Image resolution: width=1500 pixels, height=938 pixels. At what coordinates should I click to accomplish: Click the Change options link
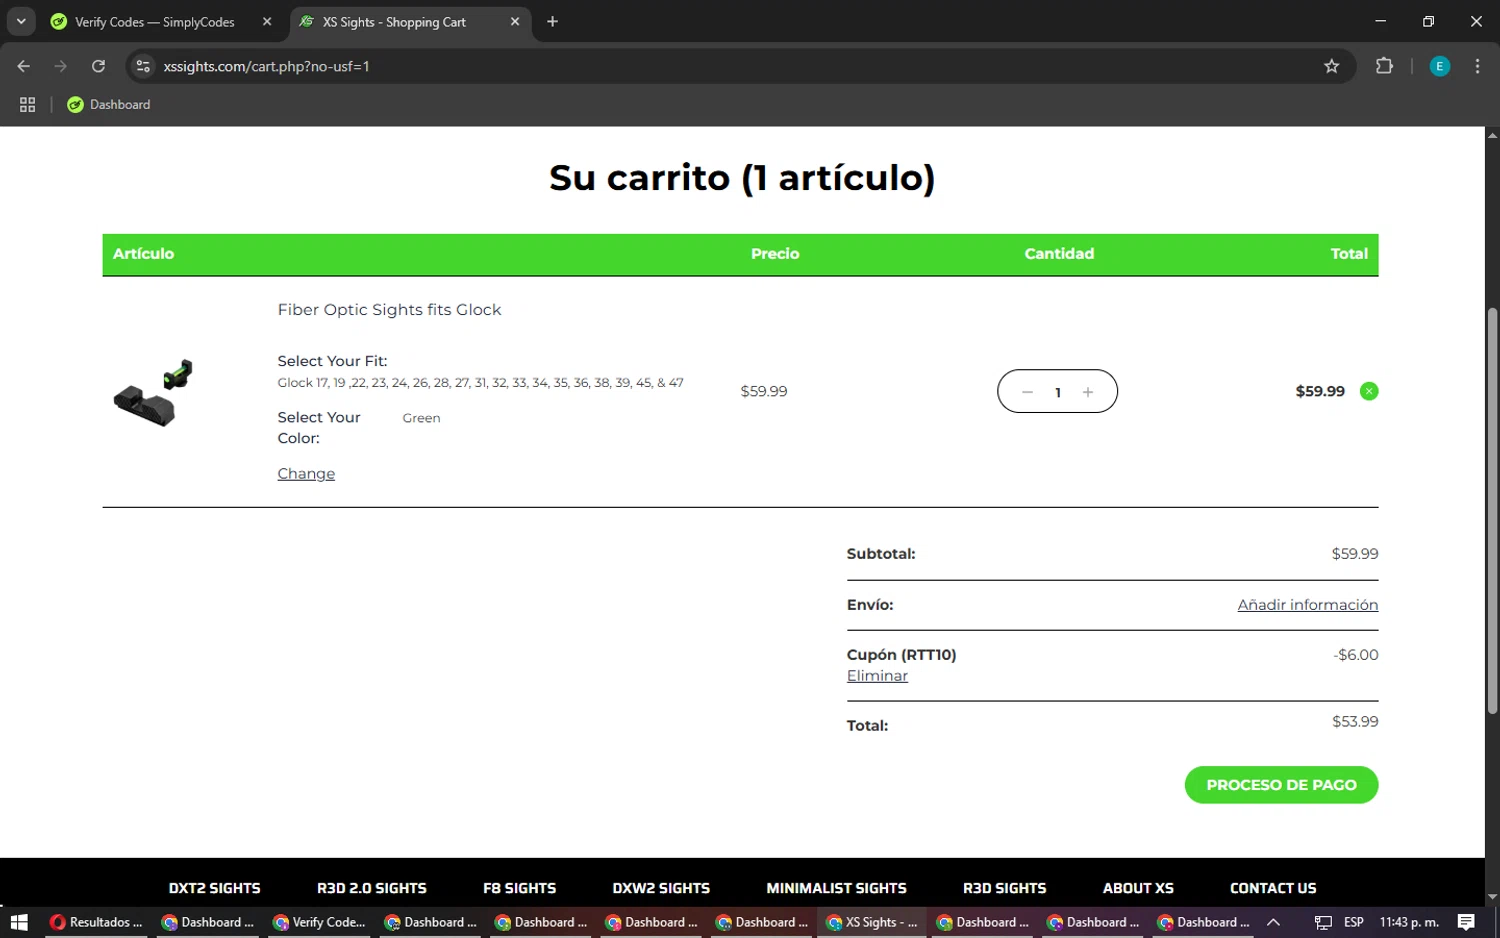(x=306, y=474)
